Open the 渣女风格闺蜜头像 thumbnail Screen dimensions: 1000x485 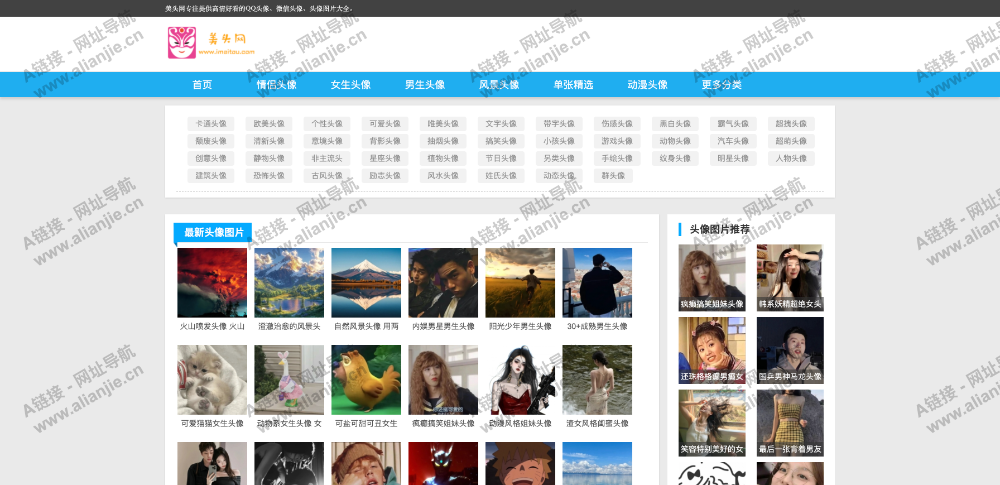[597, 380]
